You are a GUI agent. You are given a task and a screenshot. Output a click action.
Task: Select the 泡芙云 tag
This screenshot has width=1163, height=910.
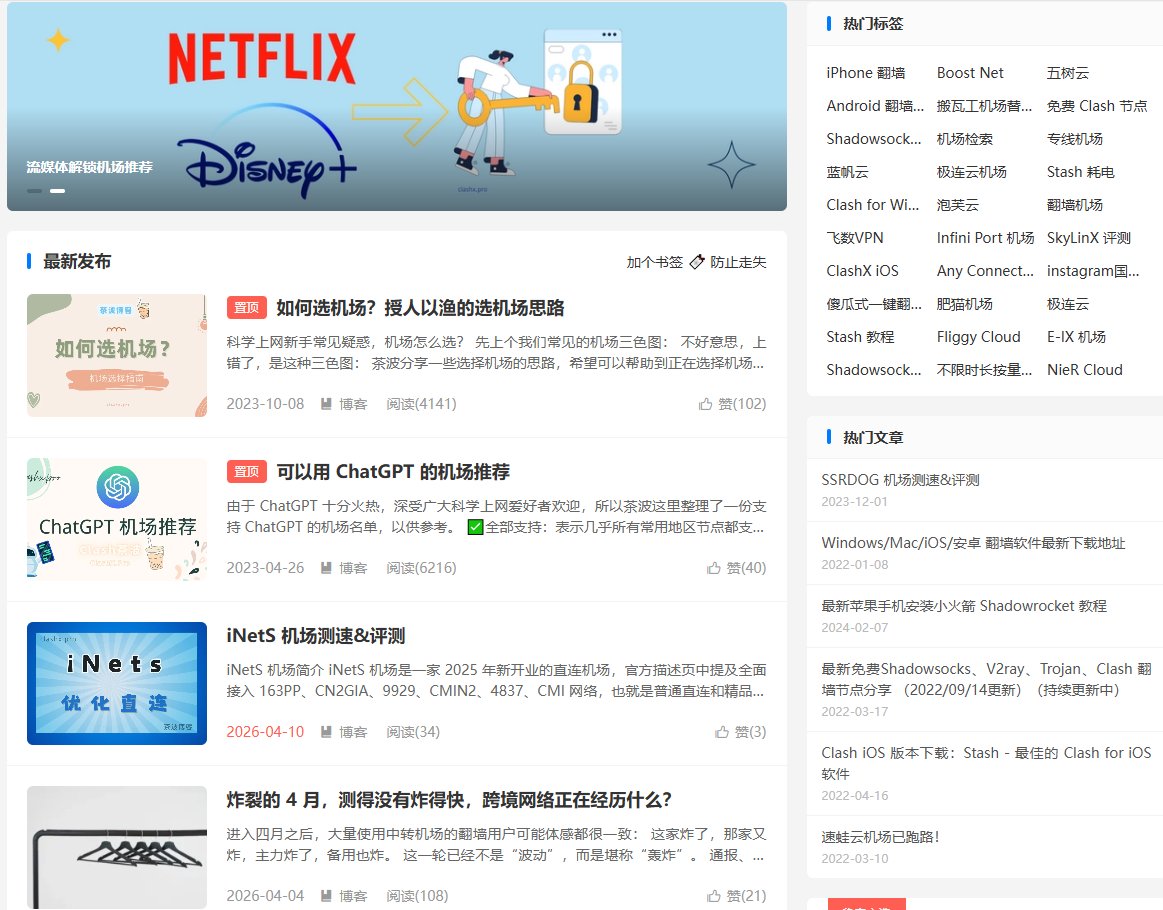pos(958,205)
